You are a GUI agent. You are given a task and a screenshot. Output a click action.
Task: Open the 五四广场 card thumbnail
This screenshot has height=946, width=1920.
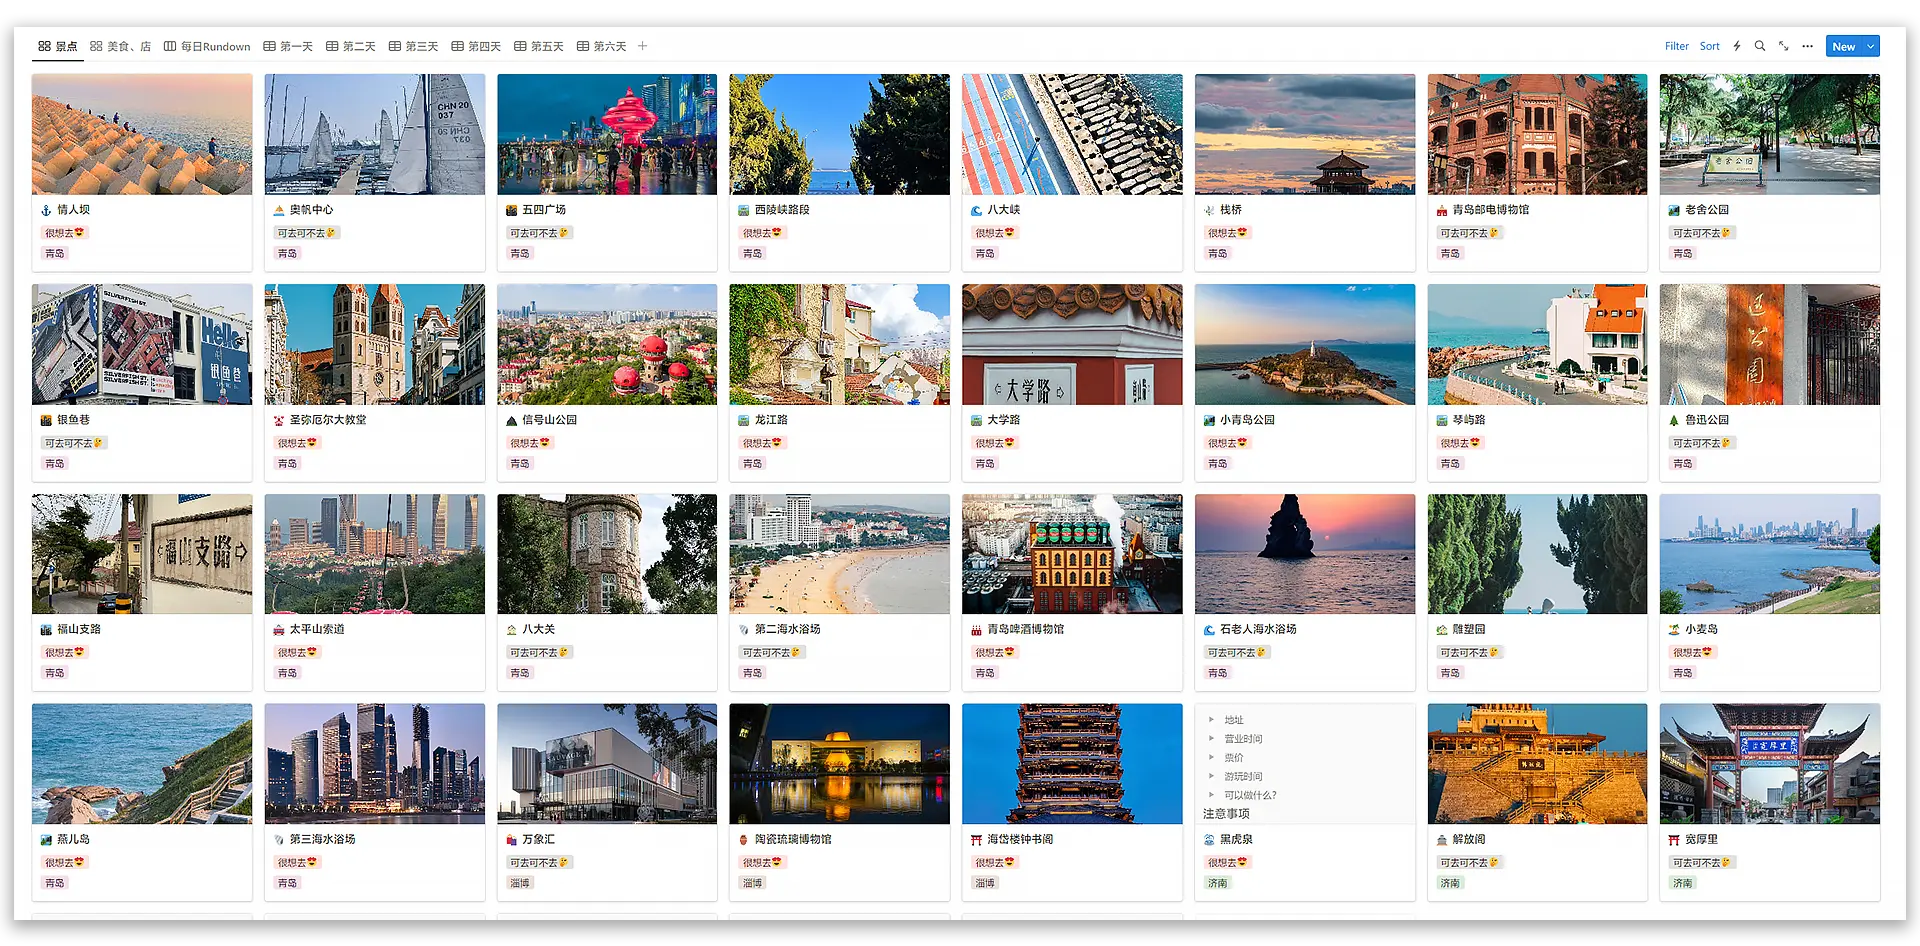click(607, 134)
